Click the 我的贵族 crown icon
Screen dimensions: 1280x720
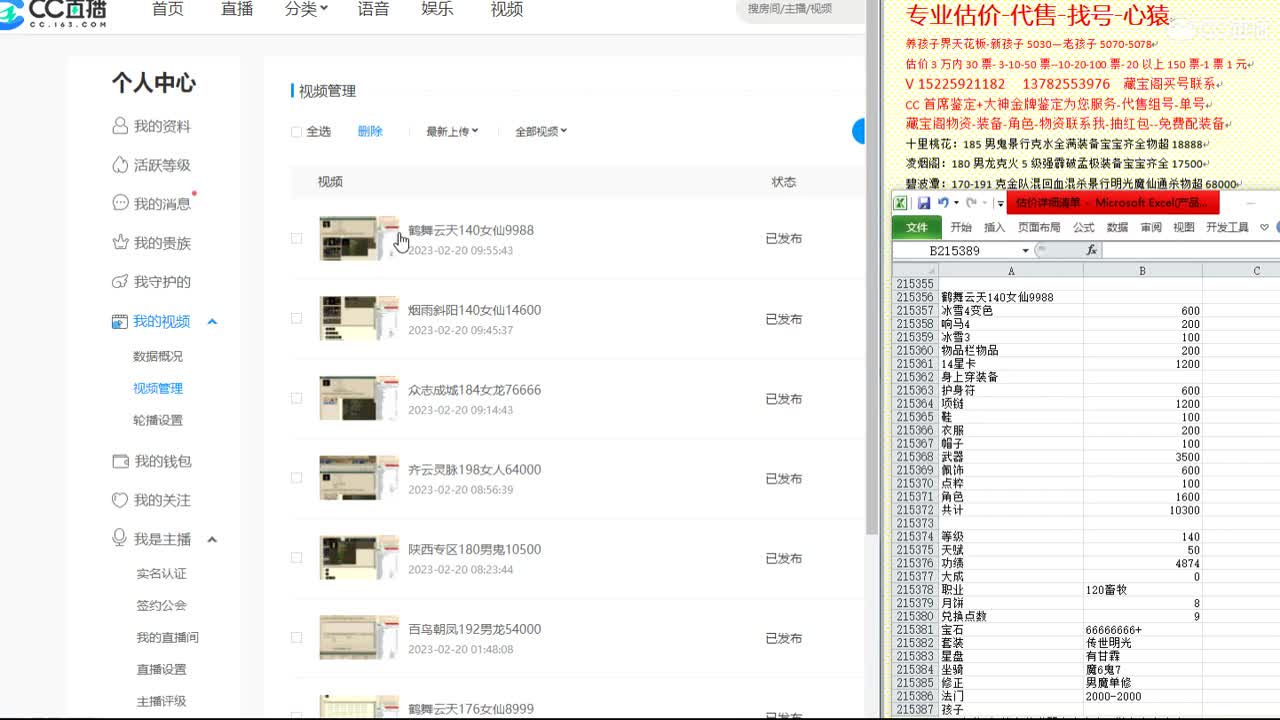[120, 242]
